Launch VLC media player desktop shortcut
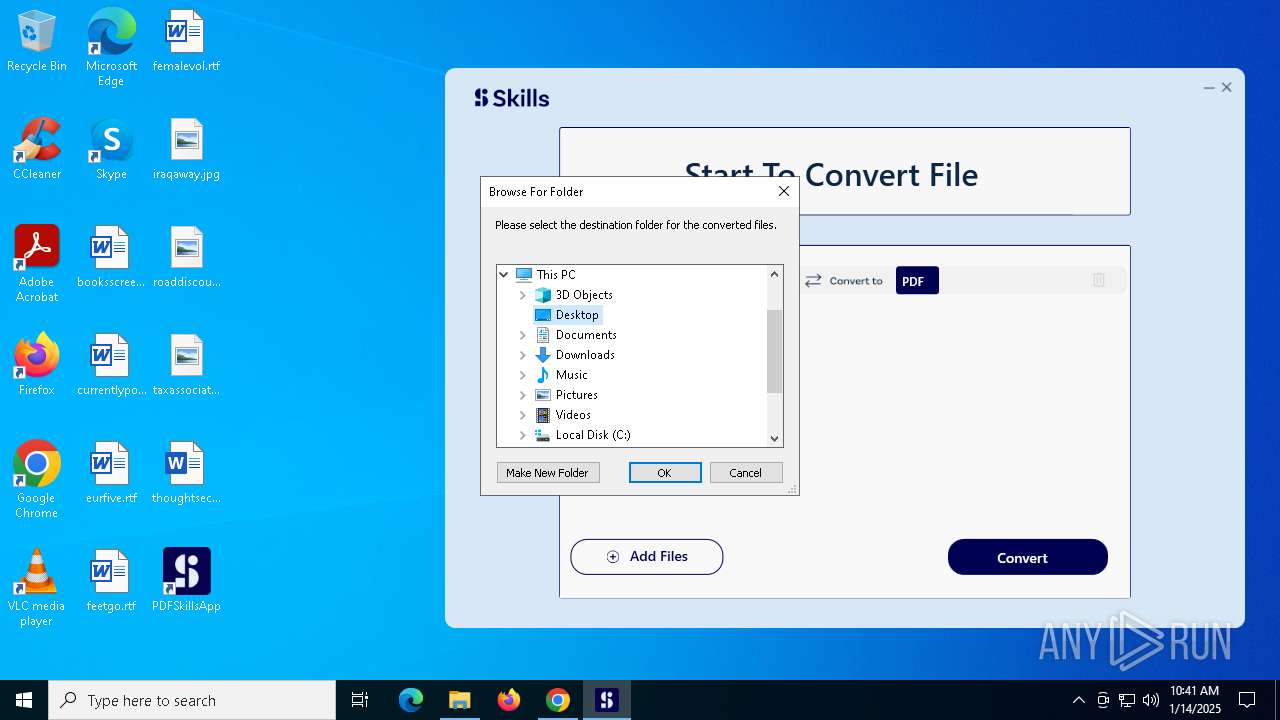 (37, 588)
